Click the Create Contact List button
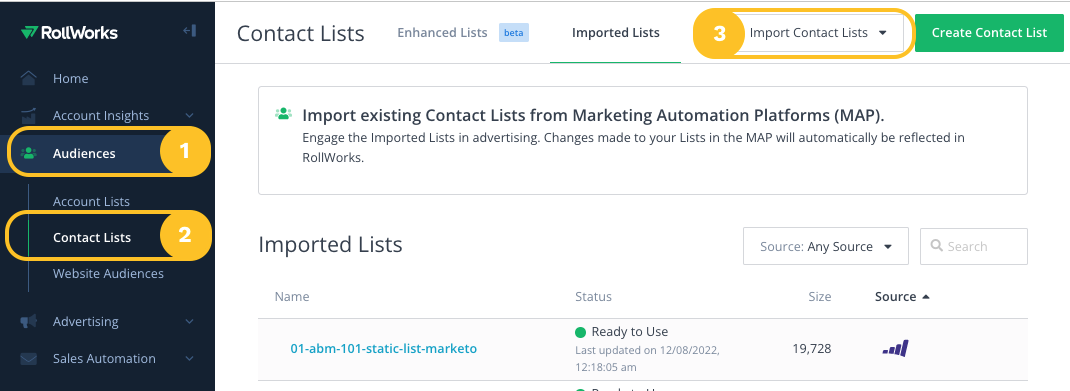This screenshot has height=391, width=1070. pos(989,33)
